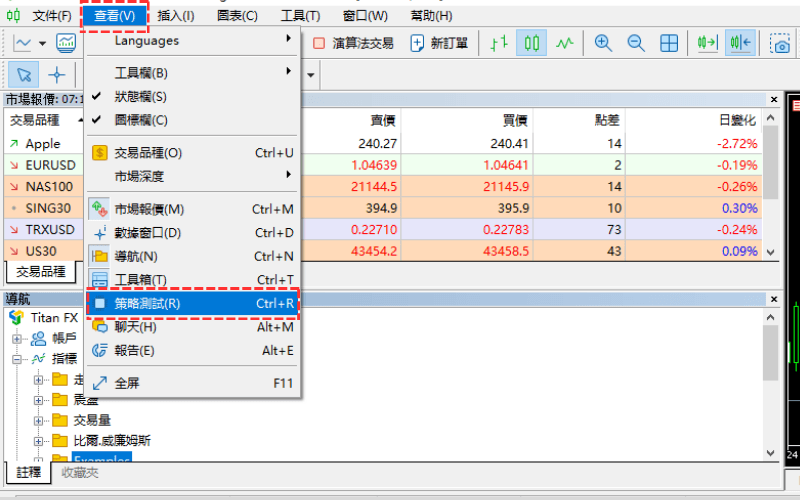Viewport: 800px width, 500px height.
Task: Expand the 工具欄(B) submenu
Action: pyautogui.click(x=192, y=72)
